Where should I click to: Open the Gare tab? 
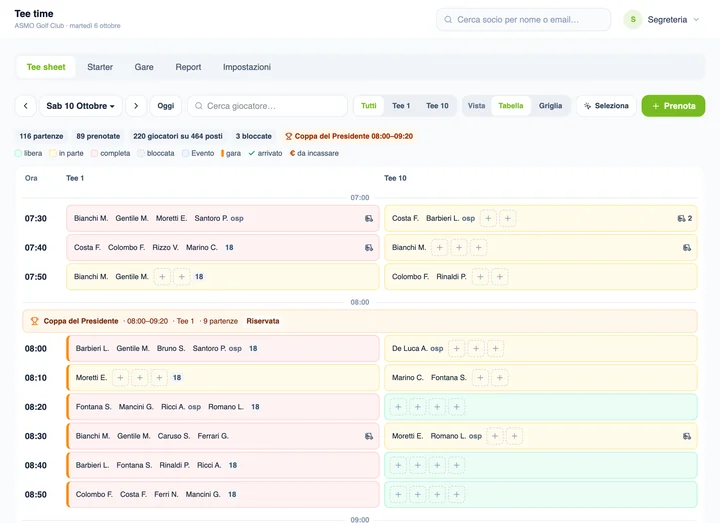(144, 67)
